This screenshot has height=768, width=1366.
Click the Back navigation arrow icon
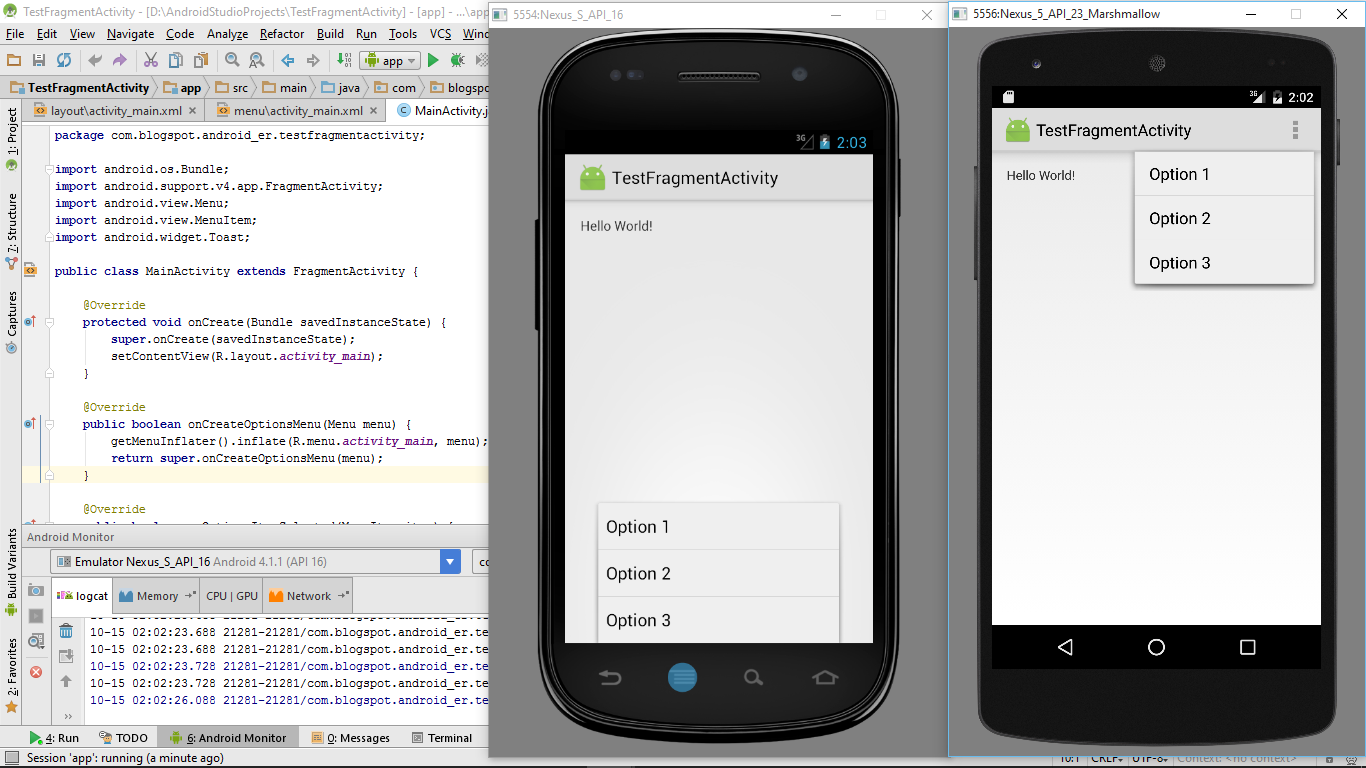point(287,60)
